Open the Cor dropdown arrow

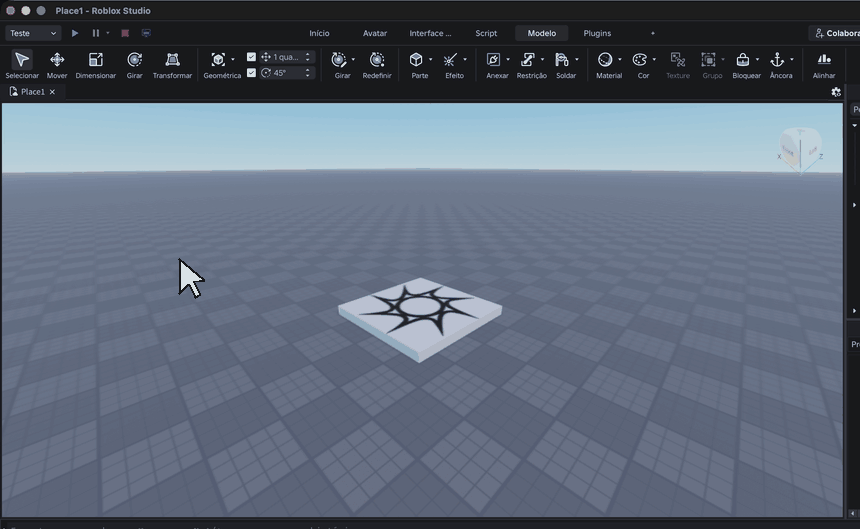pyautogui.click(x=654, y=59)
